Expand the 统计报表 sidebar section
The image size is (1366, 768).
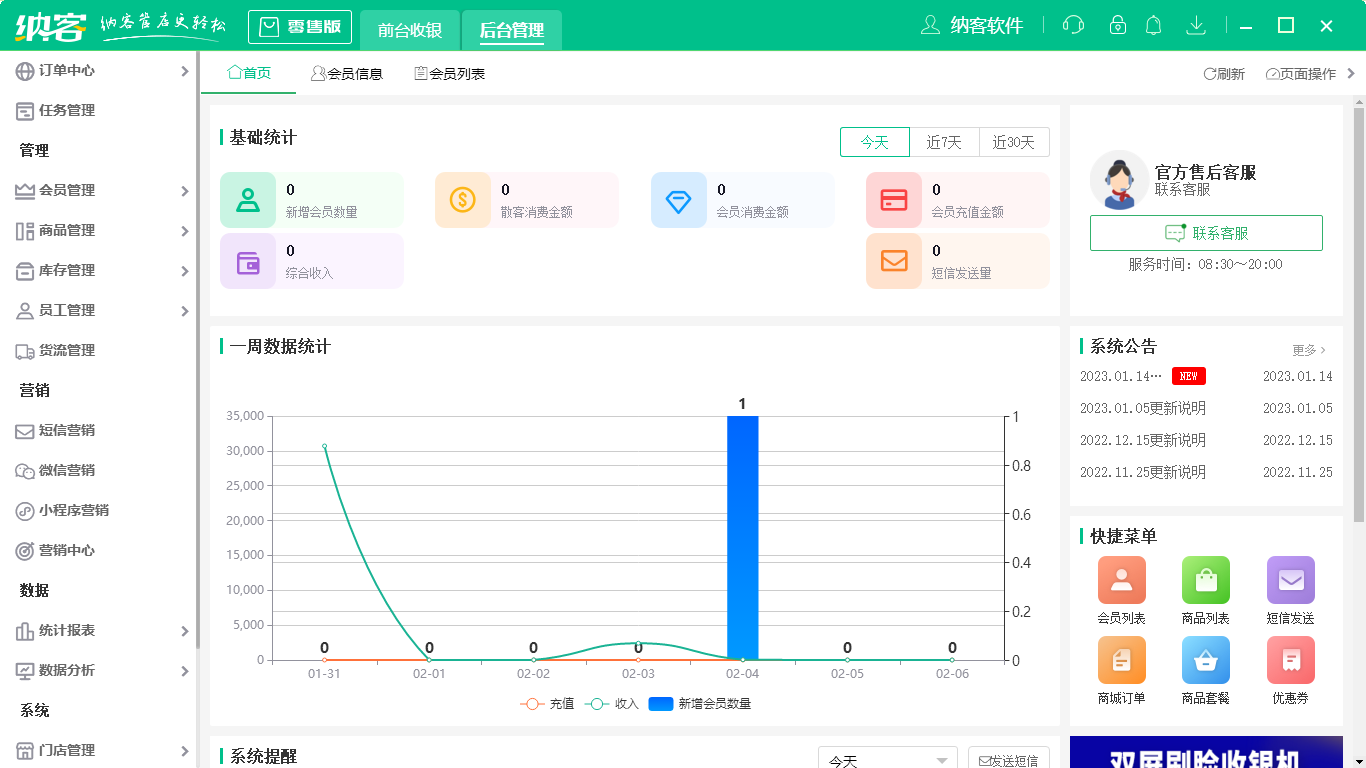66,631
